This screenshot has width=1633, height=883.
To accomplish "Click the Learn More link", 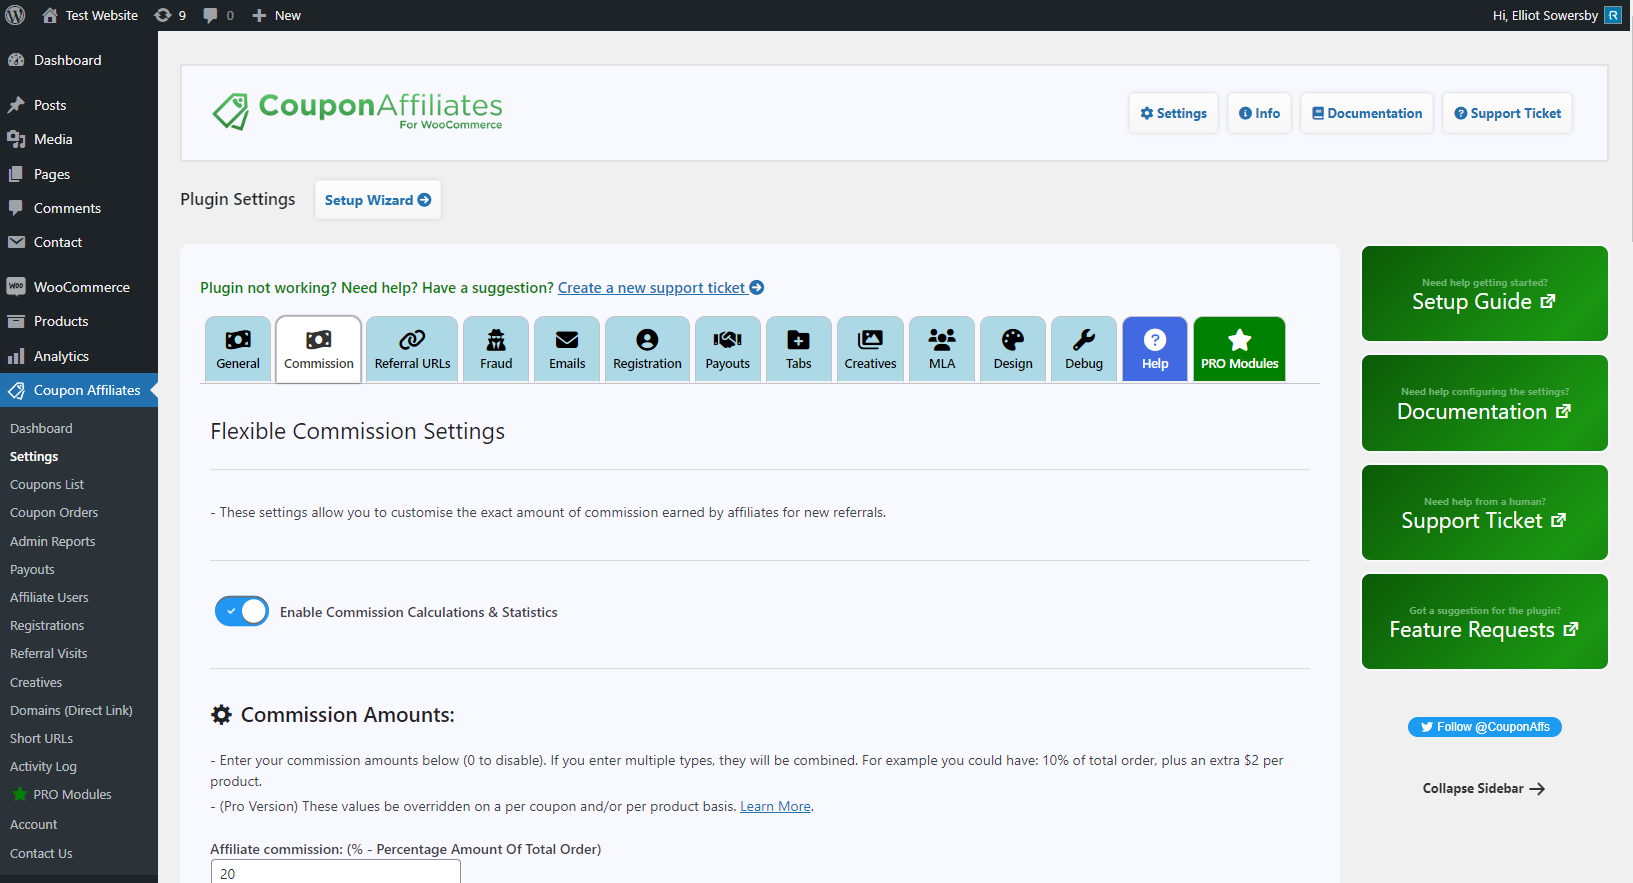I will [775, 806].
